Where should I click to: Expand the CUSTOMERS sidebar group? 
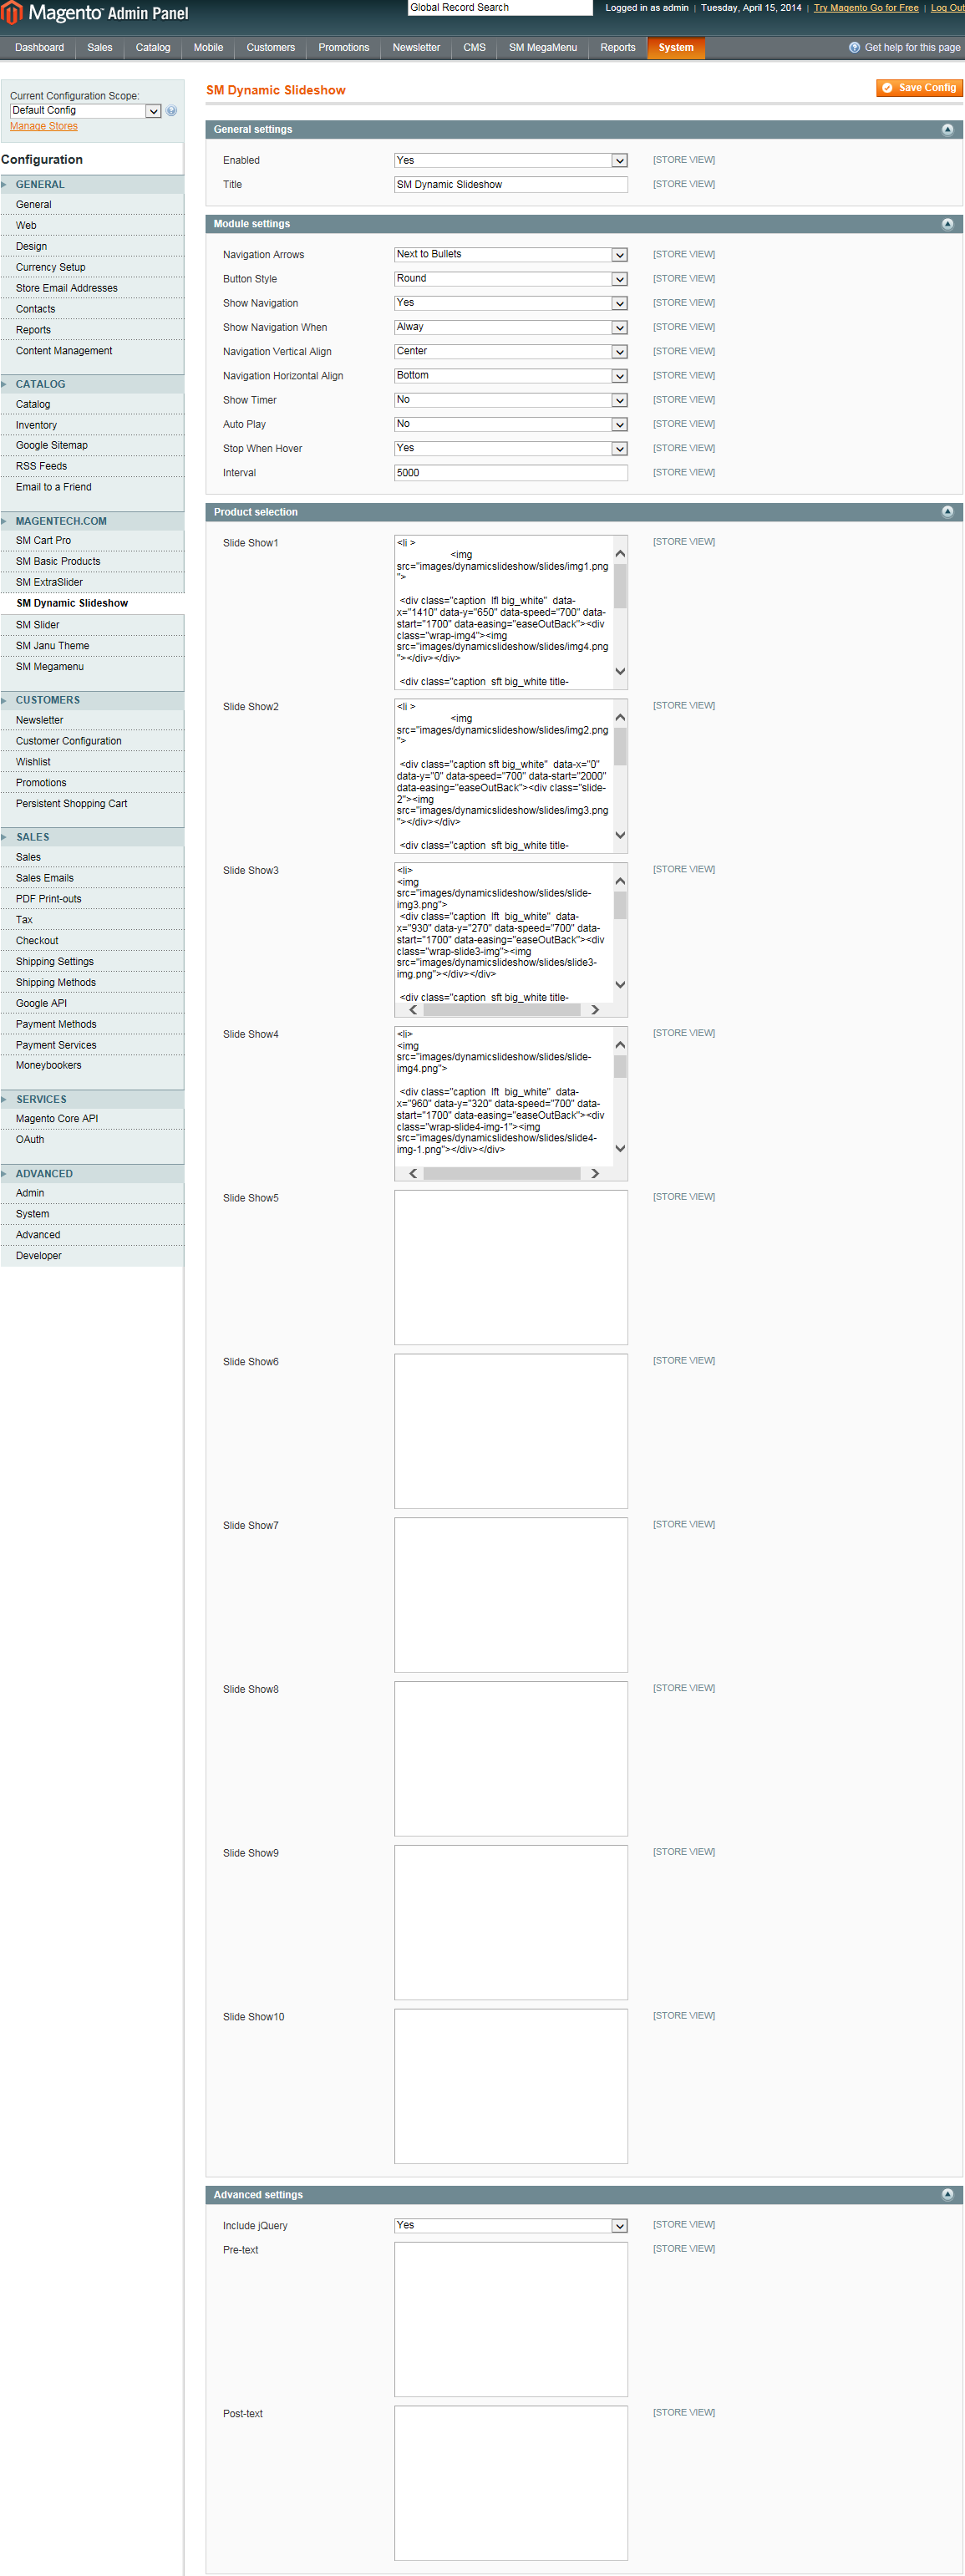(x=92, y=700)
